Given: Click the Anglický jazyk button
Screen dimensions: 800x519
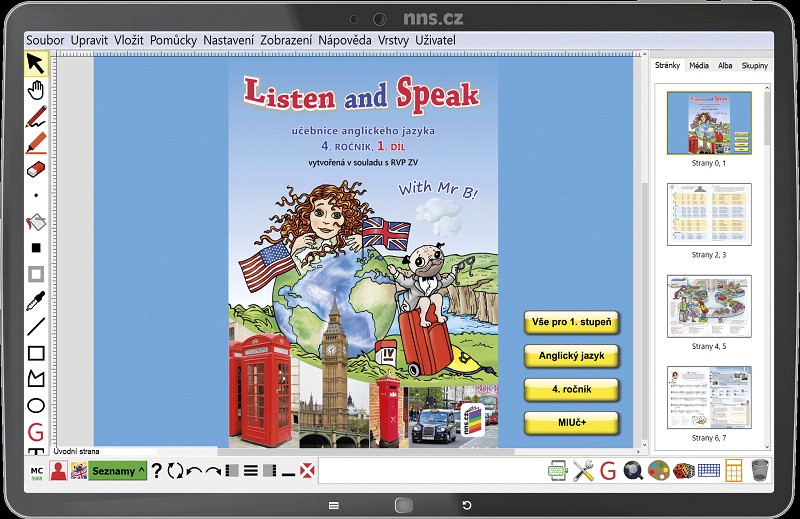Looking at the screenshot, I should [x=571, y=356].
